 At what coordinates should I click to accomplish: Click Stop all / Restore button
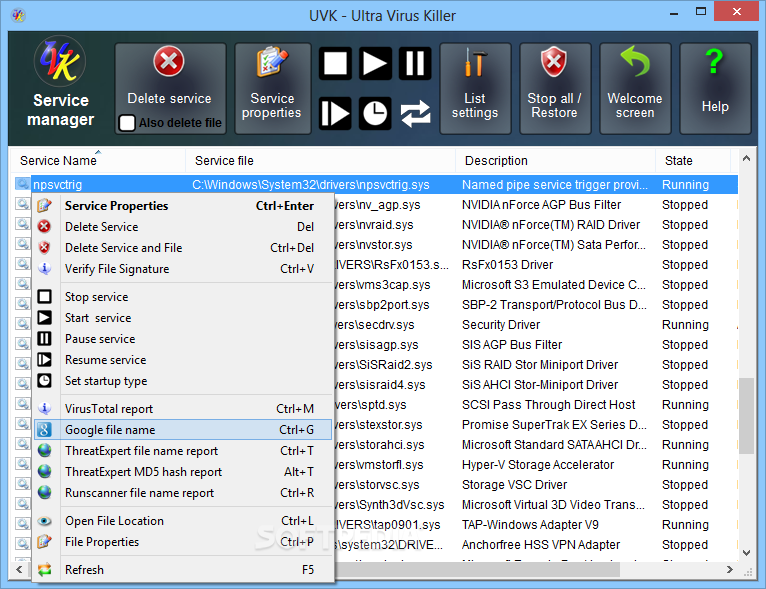point(555,88)
